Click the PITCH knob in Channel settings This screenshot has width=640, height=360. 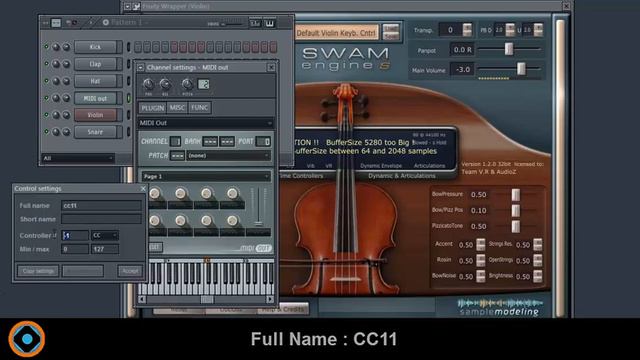coord(187,84)
